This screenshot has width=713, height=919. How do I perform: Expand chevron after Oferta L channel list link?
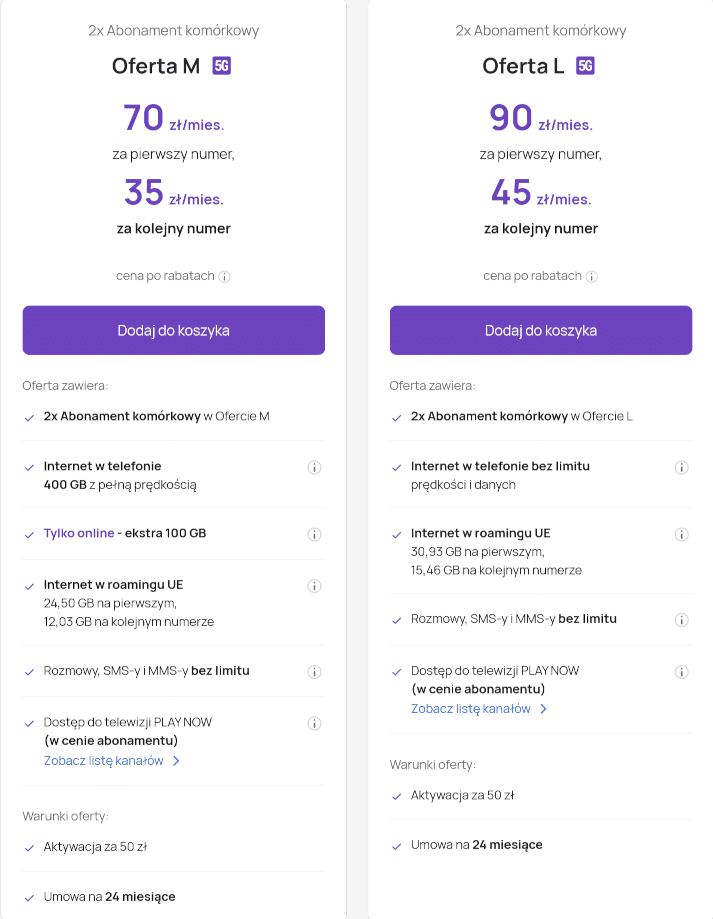click(544, 709)
